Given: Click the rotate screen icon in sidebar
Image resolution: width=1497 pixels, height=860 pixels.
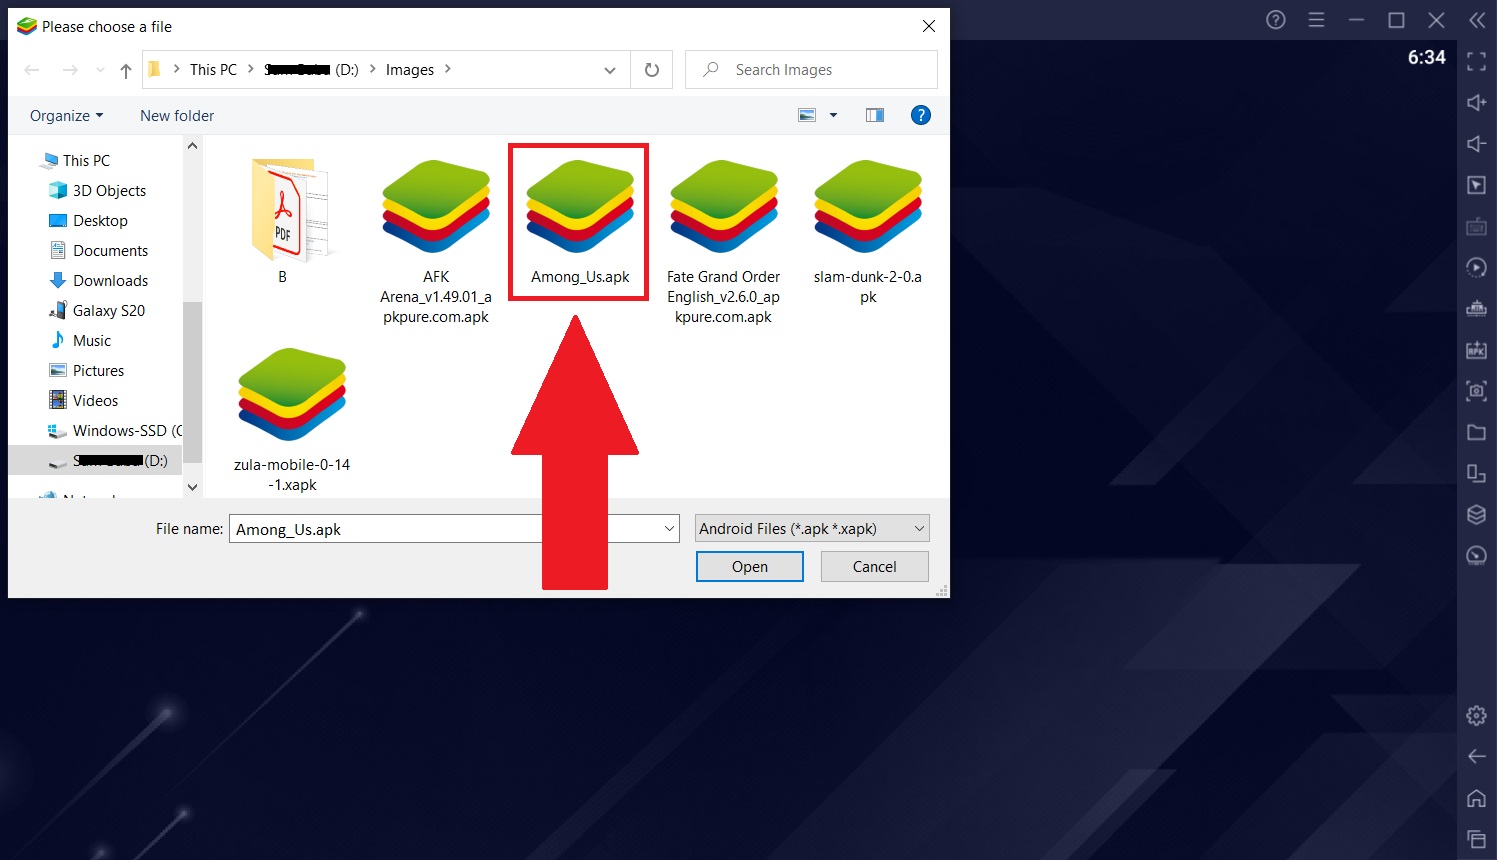Looking at the screenshot, I should click(1476, 473).
